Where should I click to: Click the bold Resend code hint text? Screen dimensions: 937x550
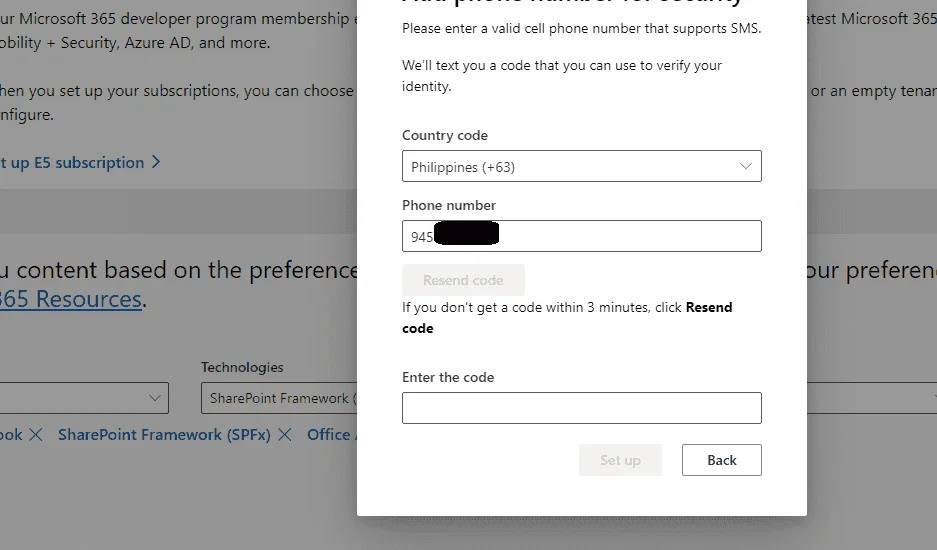567,317
